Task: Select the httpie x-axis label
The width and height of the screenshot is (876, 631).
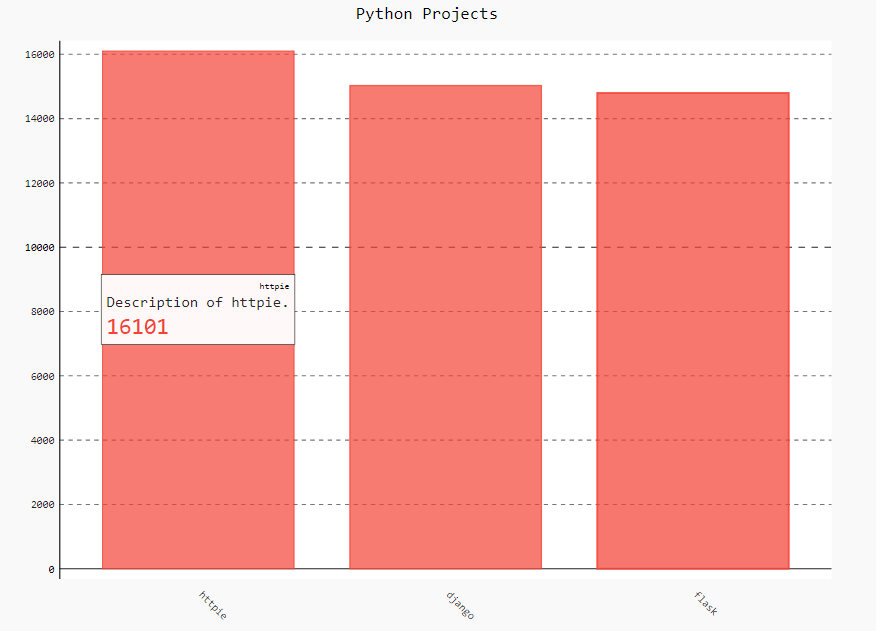Action: point(213,605)
